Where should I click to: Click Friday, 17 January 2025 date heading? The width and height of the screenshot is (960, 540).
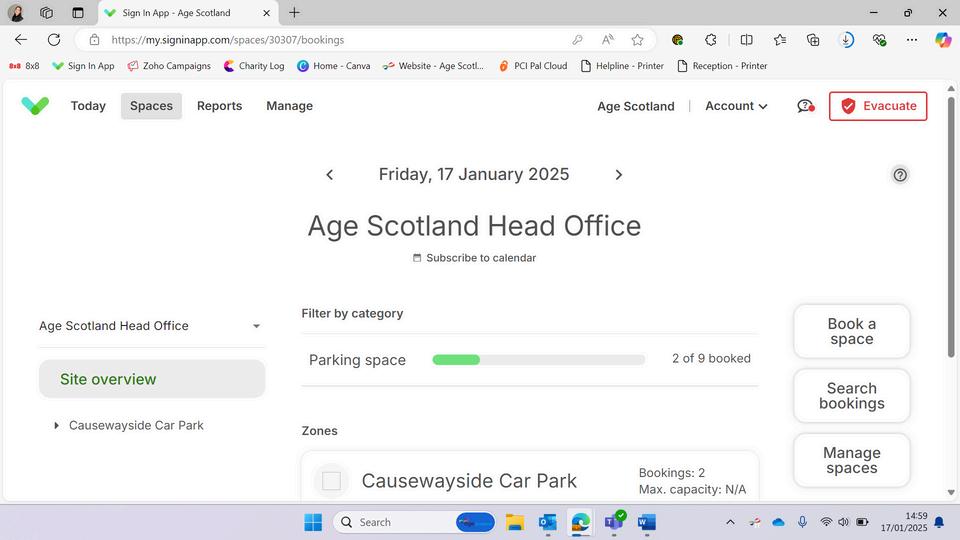pos(474,174)
